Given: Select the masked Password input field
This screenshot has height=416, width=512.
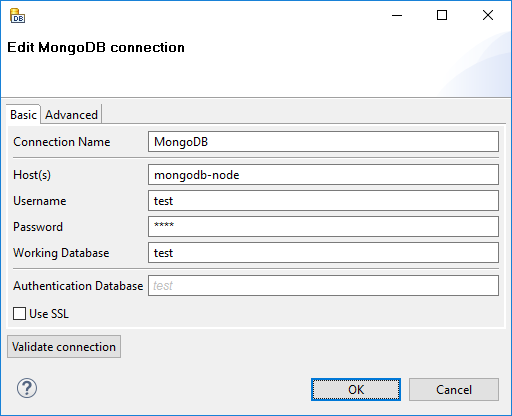Looking at the screenshot, I should pos(323,227).
